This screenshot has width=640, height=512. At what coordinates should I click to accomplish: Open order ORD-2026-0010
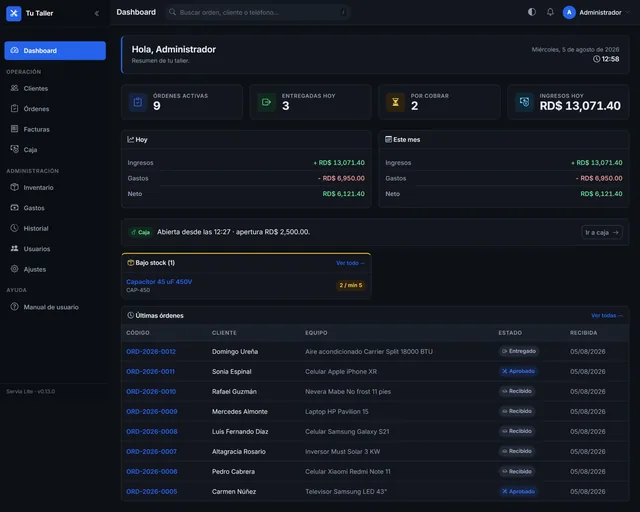click(x=151, y=392)
